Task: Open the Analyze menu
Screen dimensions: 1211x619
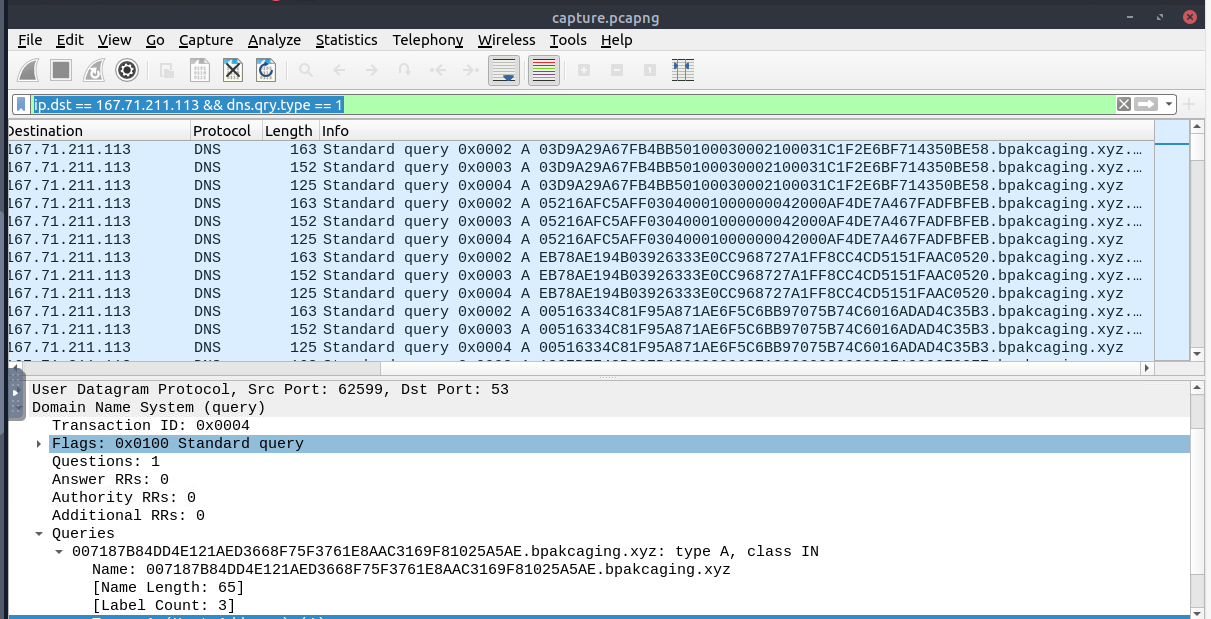Action: point(274,40)
